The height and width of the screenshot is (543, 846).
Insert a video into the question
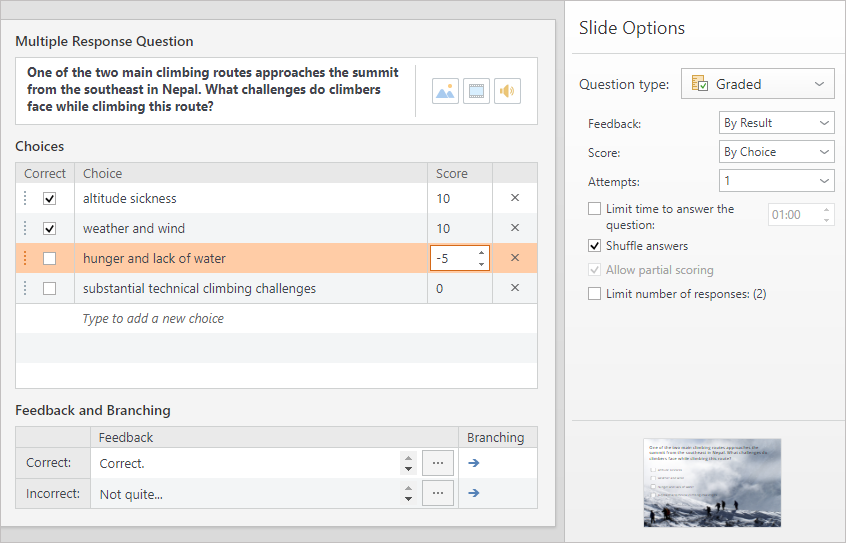(476, 91)
